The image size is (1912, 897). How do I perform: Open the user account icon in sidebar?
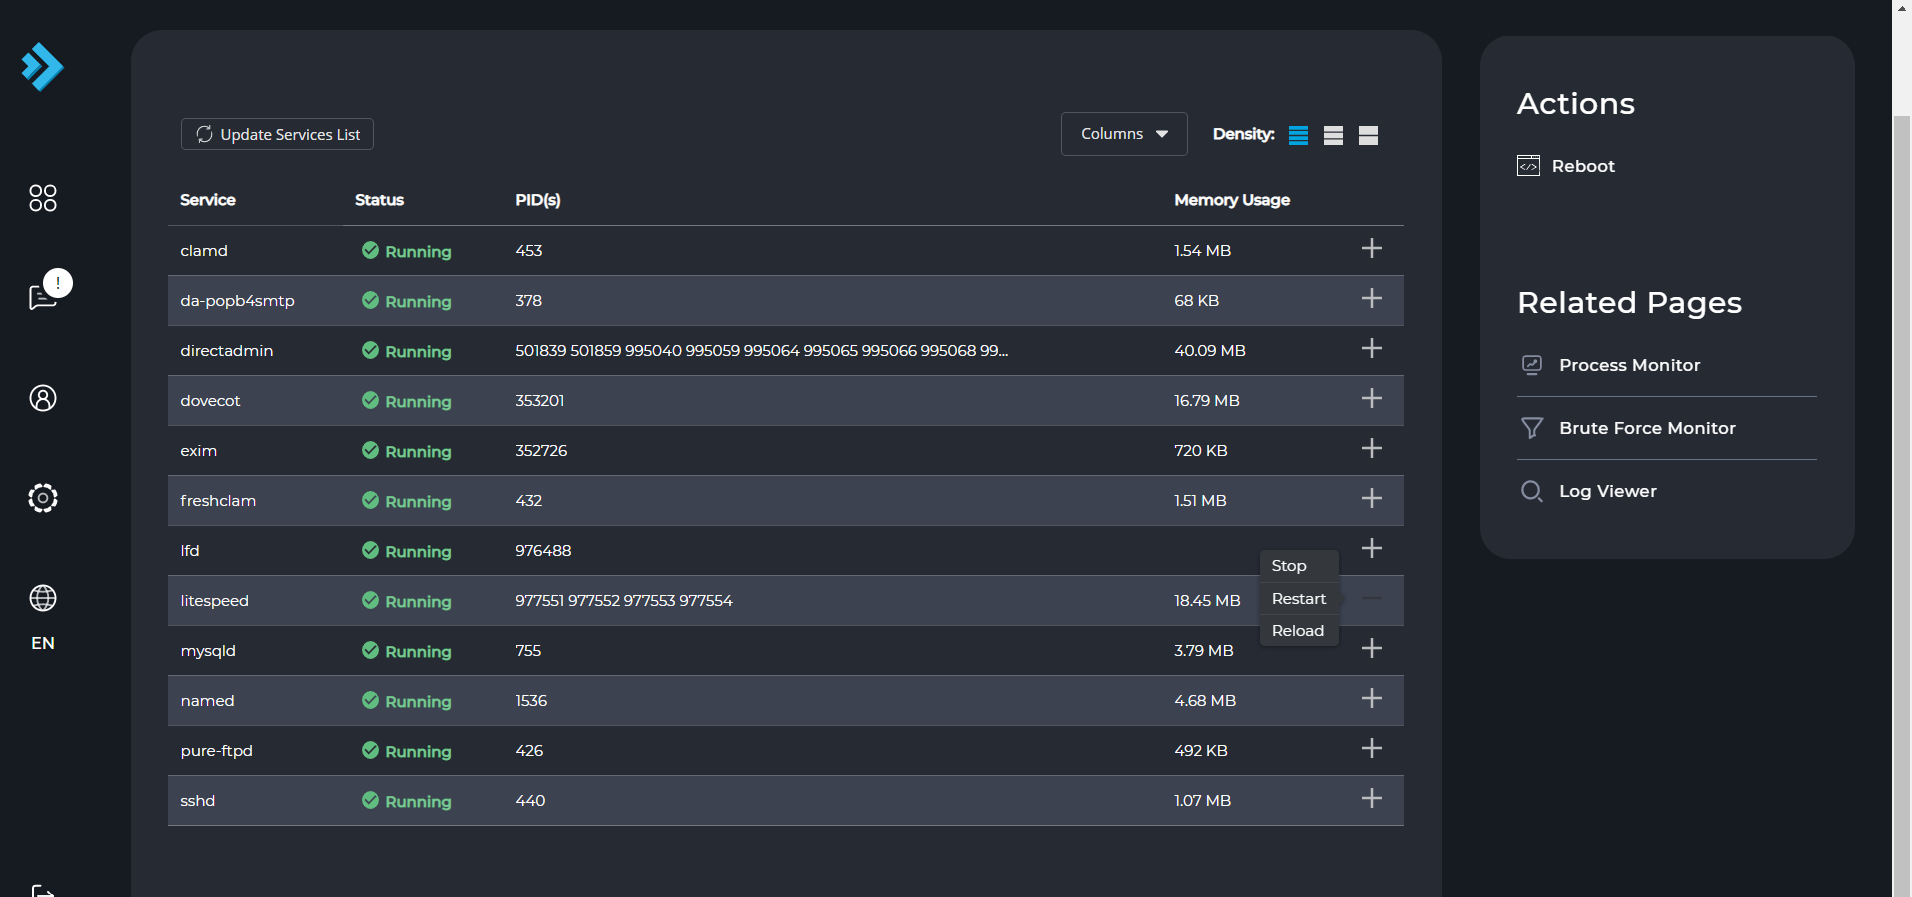coord(43,398)
